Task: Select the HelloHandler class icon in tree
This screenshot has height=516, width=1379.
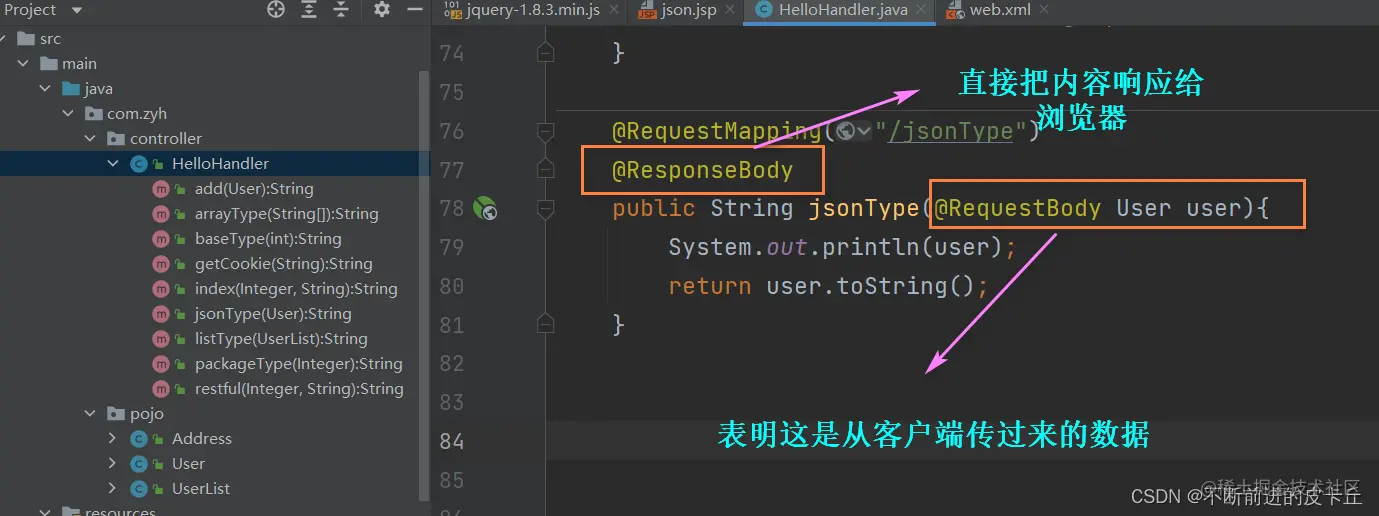Action: 140,163
